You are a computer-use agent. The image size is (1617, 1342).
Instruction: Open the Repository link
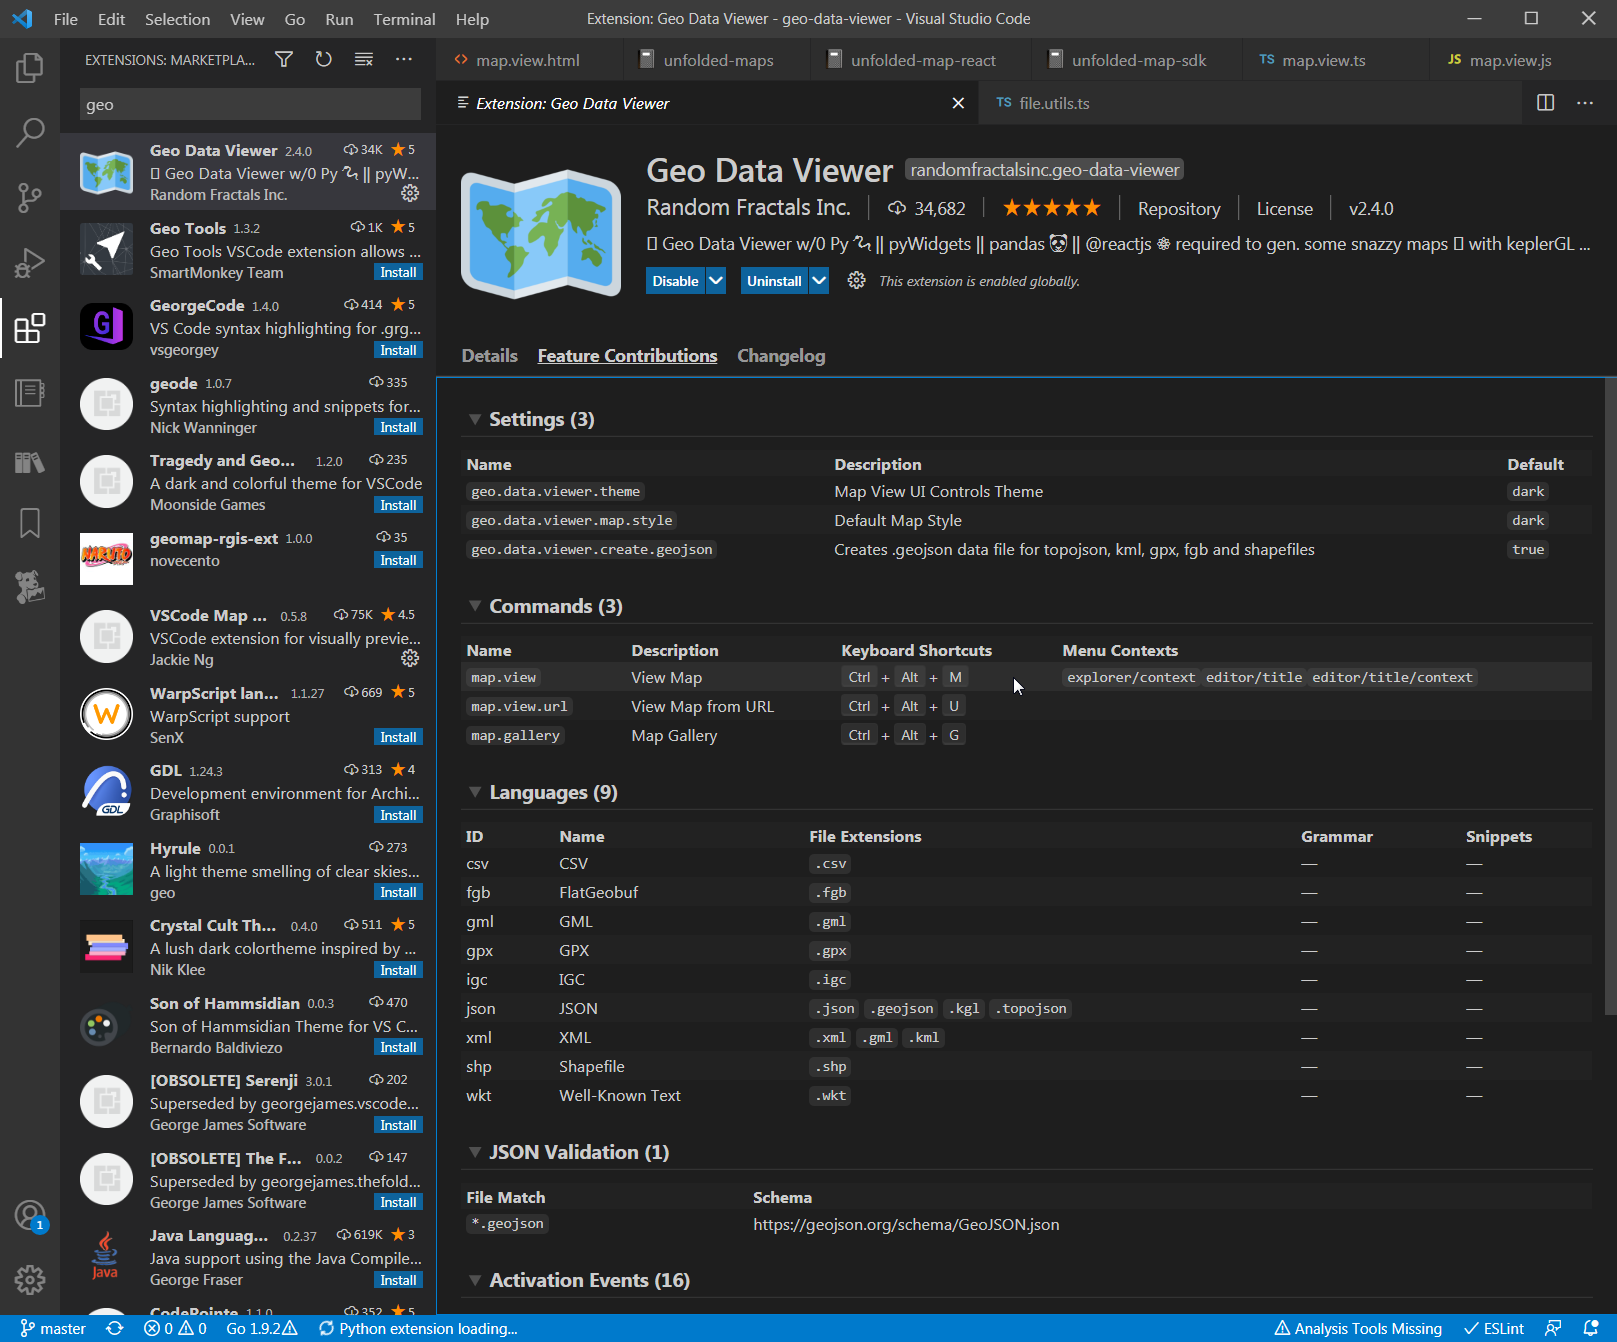coord(1179,209)
